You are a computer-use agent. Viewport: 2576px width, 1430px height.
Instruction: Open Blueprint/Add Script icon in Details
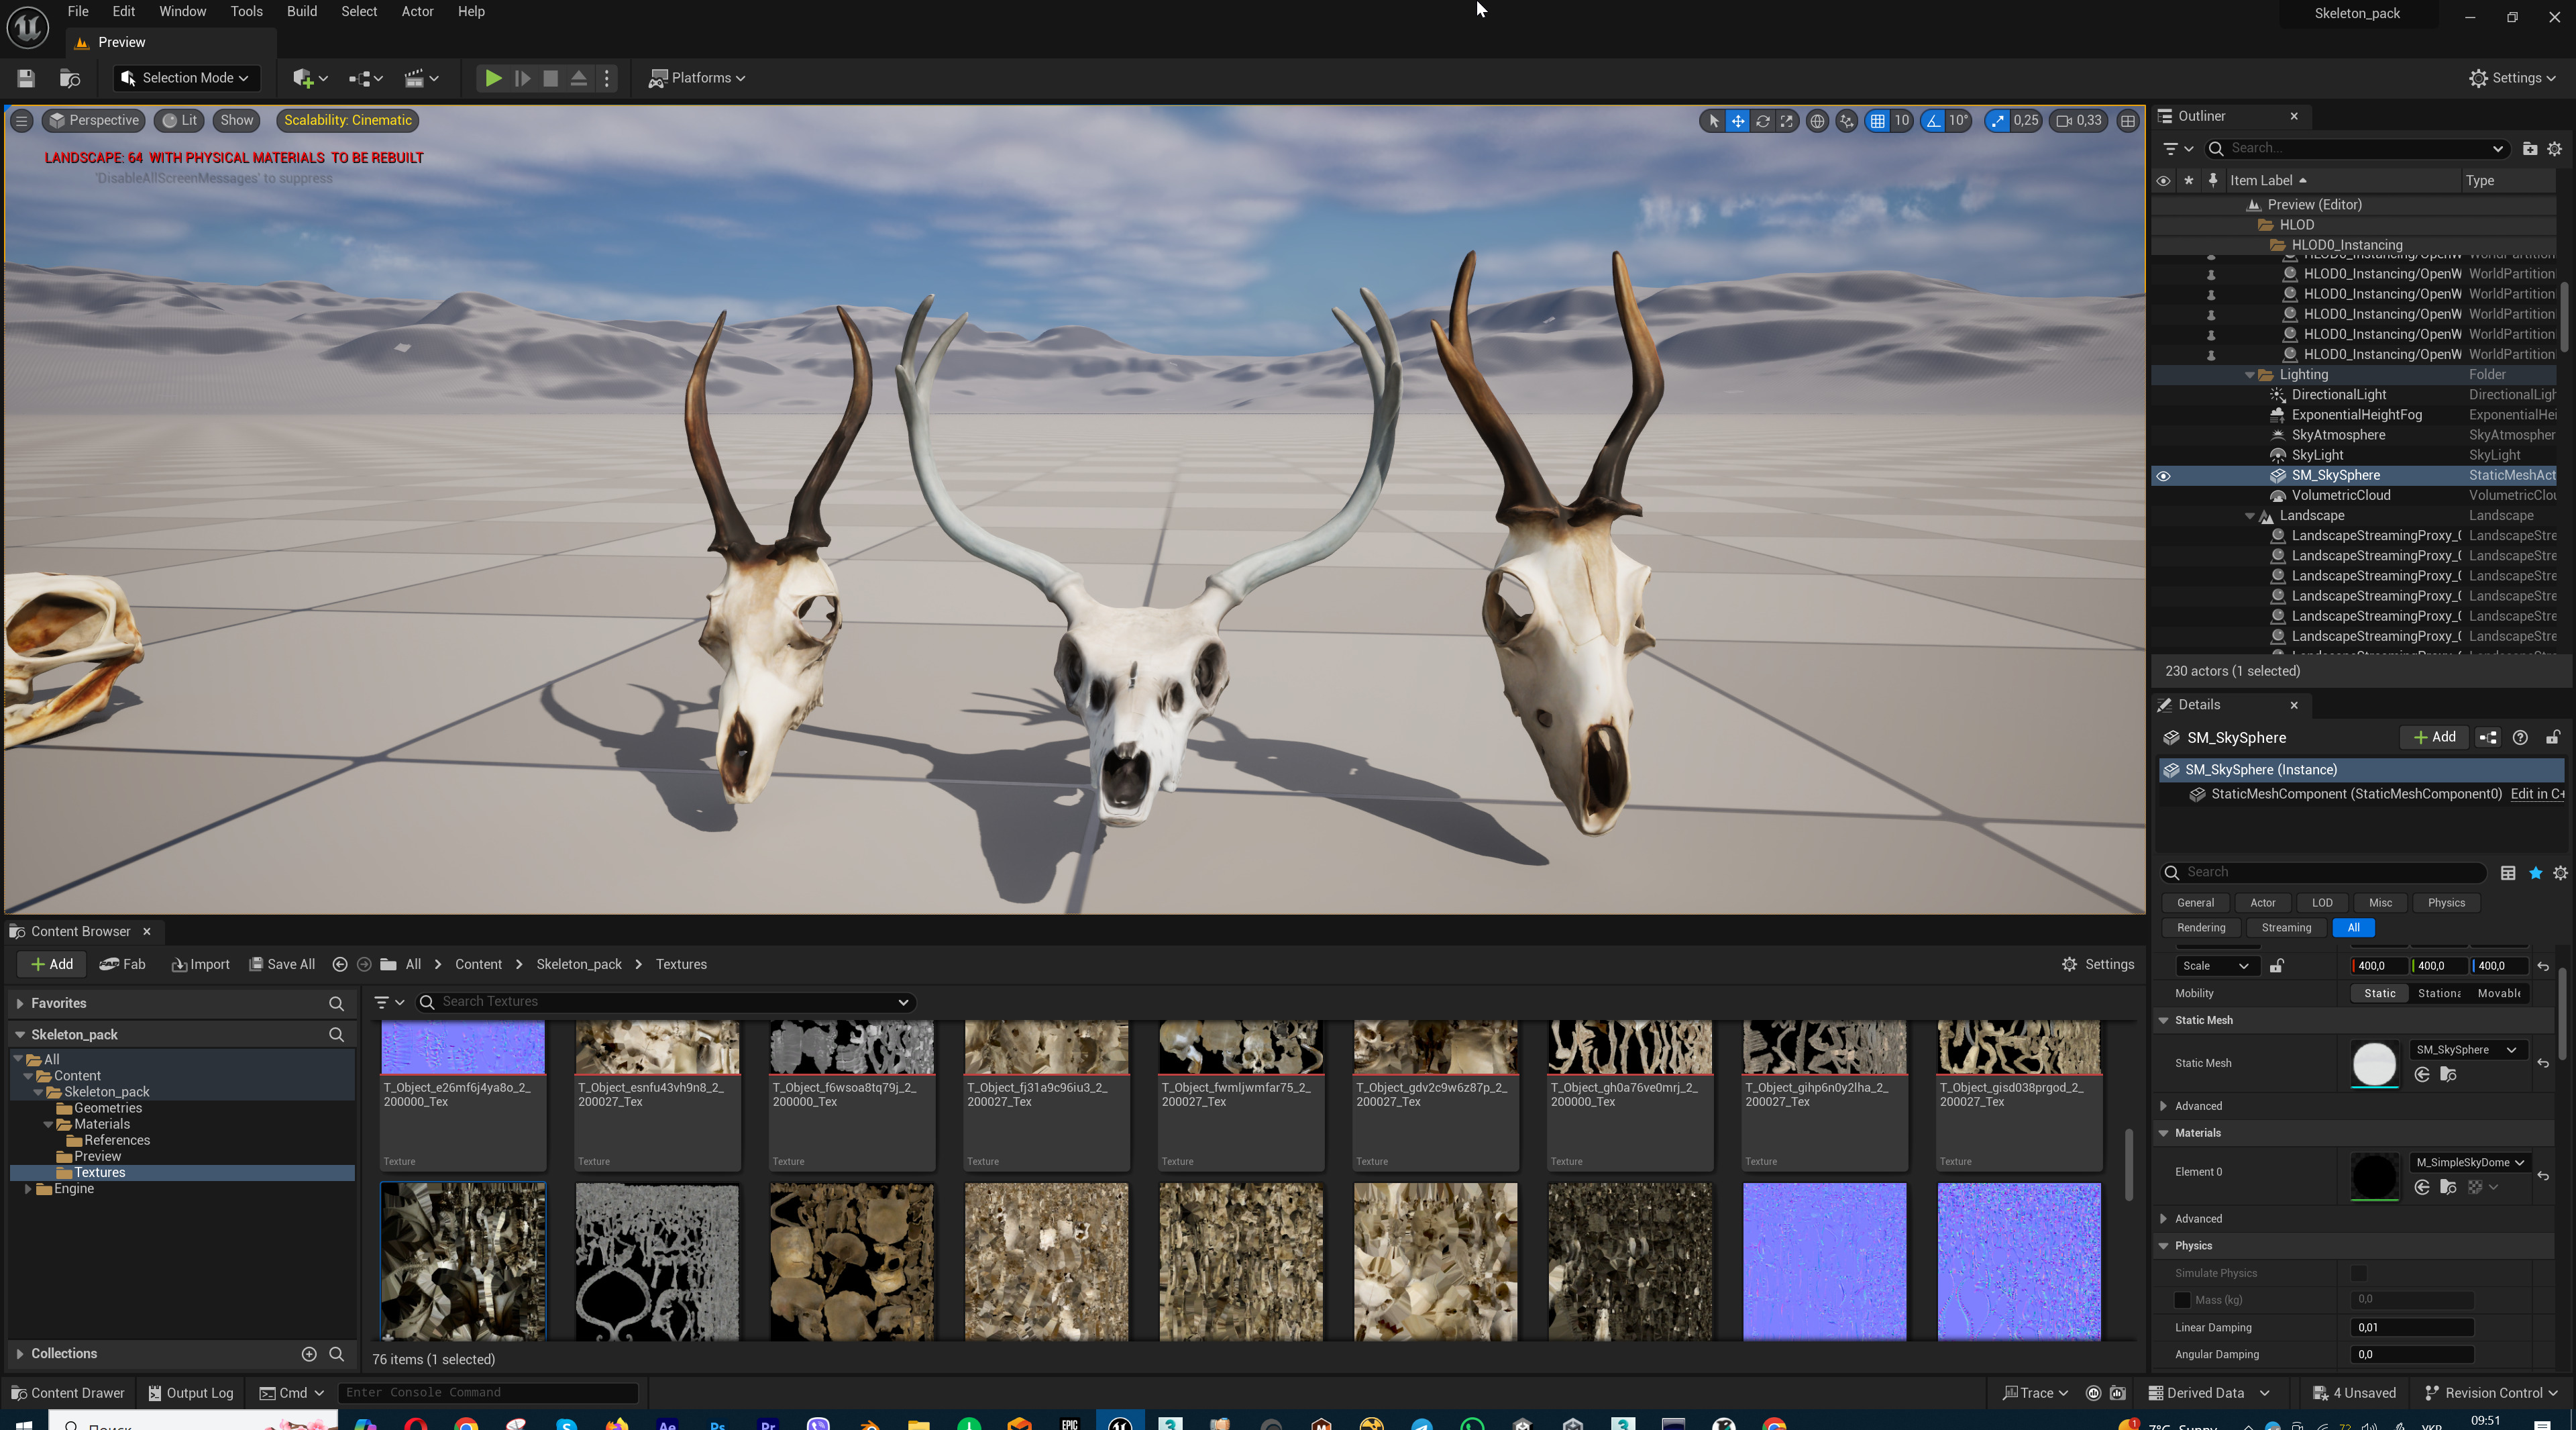(x=2487, y=738)
